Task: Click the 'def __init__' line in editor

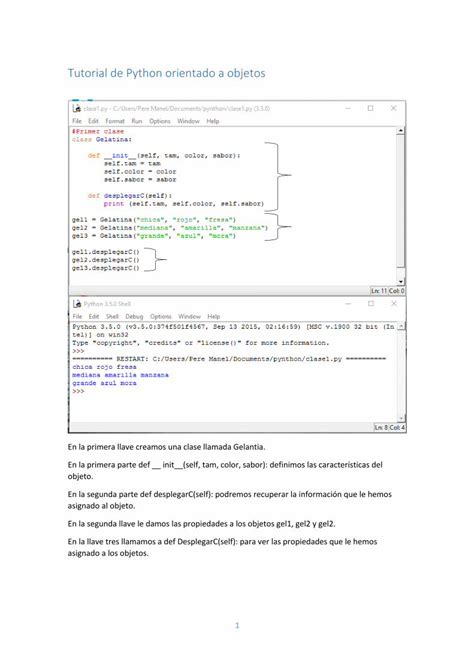Action: (x=164, y=156)
